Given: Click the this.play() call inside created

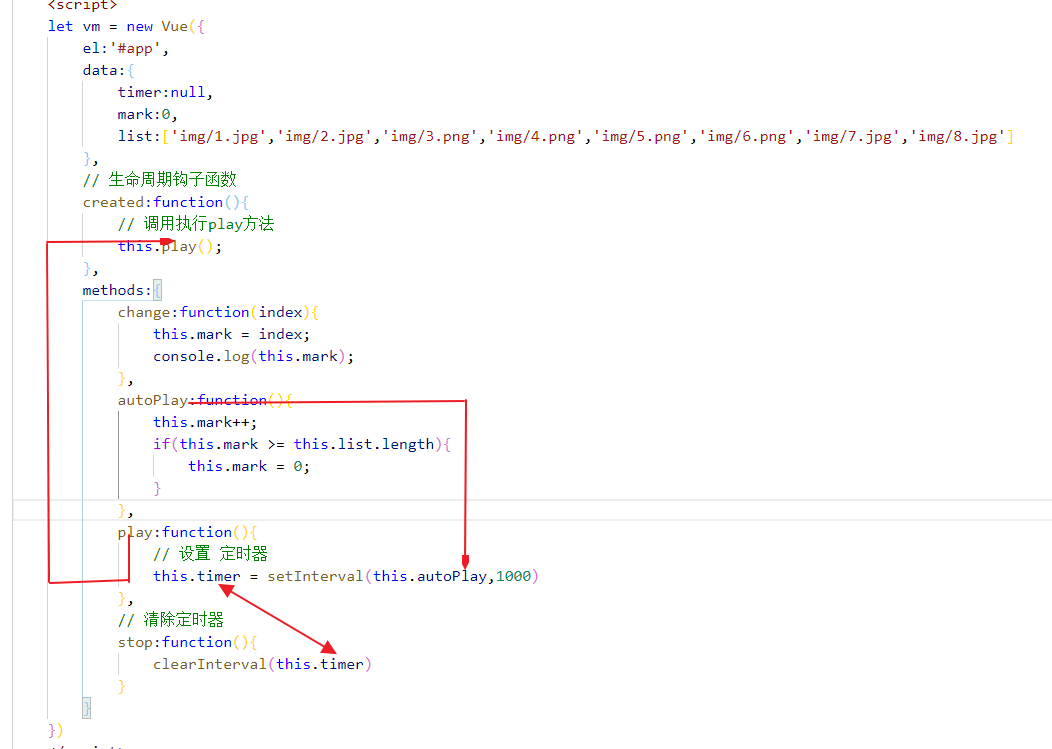Looking at the screenshot, I should 169,246.
